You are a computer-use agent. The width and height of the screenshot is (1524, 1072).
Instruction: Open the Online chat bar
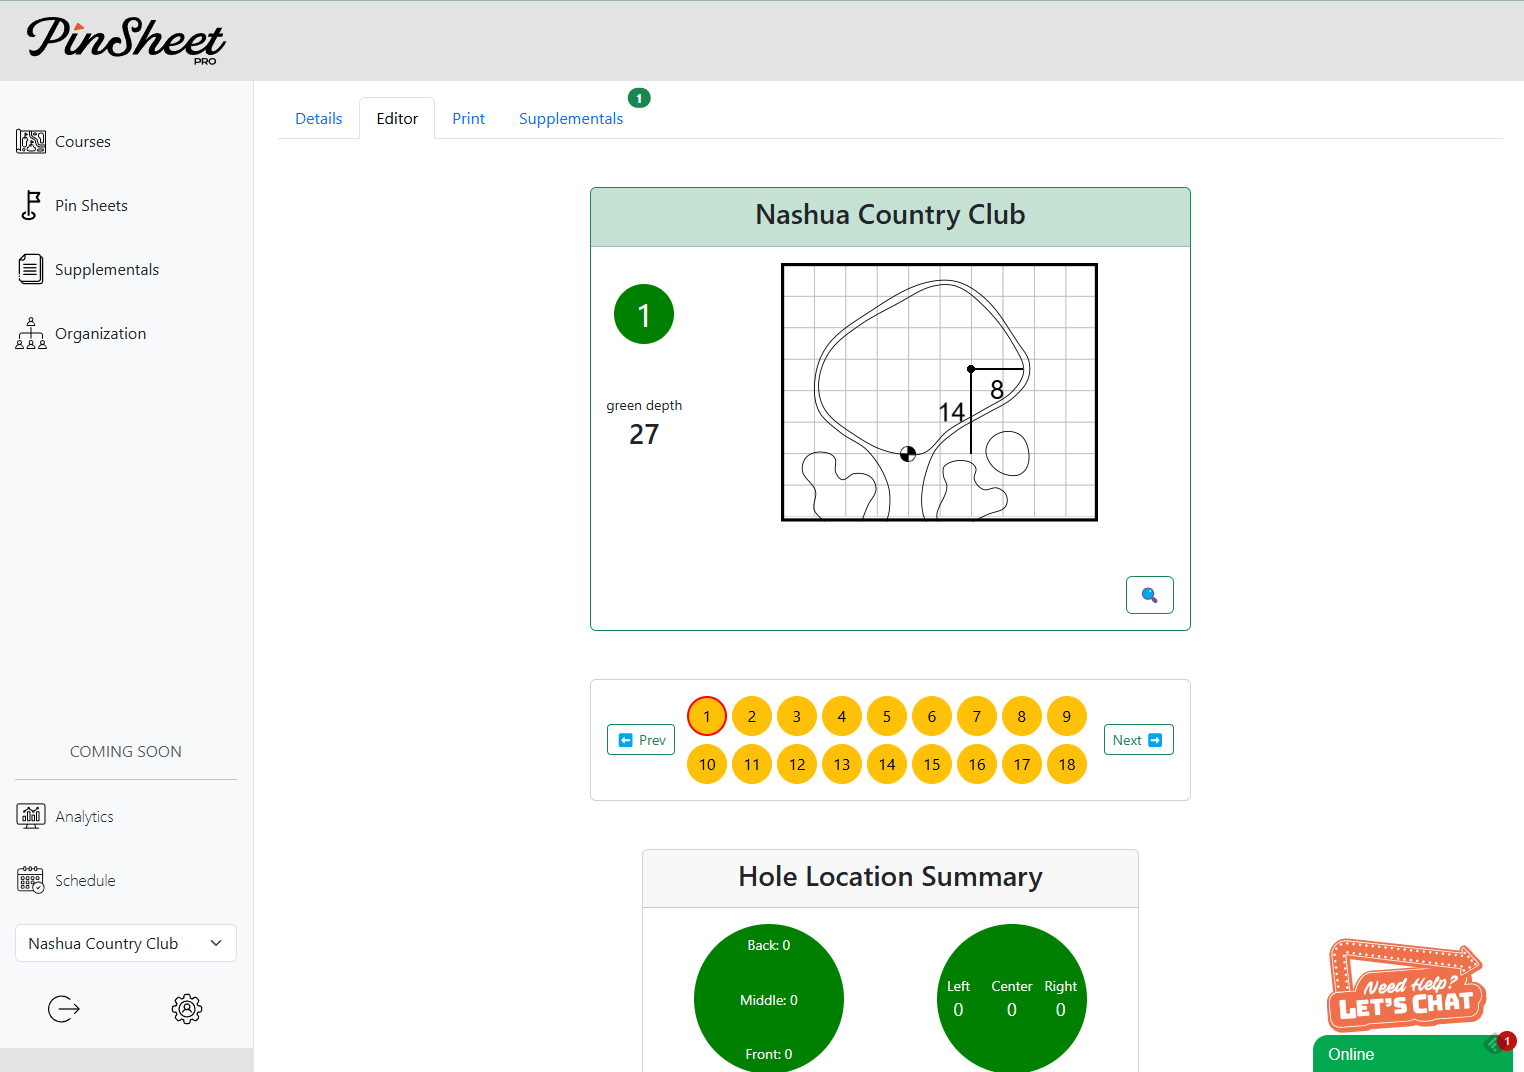(x=1412, y=1054)
